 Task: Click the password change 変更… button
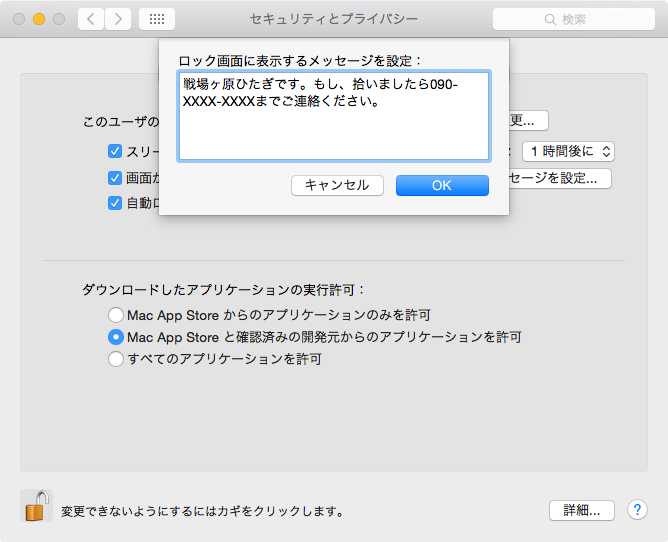click(528, 121)
